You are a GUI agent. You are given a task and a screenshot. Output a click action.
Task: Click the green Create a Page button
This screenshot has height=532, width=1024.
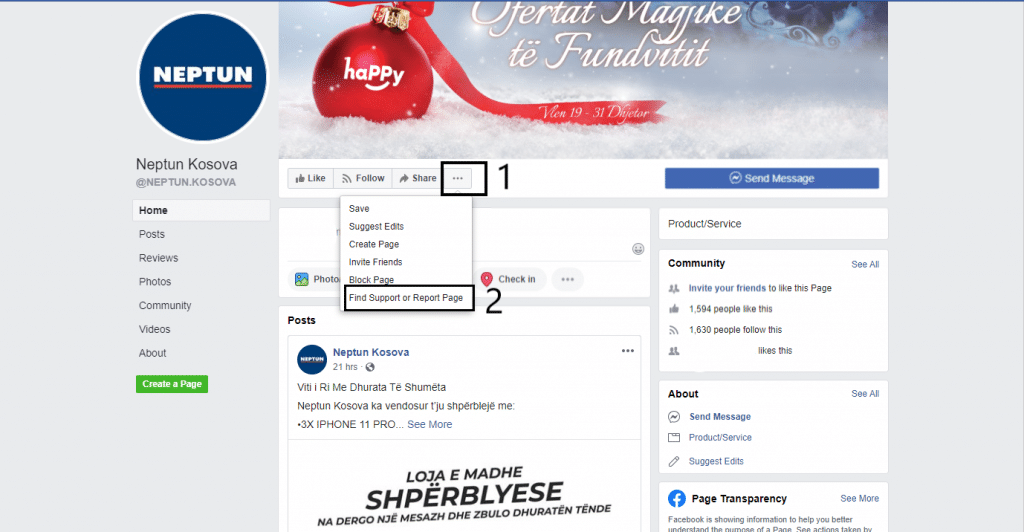point(172,384)
